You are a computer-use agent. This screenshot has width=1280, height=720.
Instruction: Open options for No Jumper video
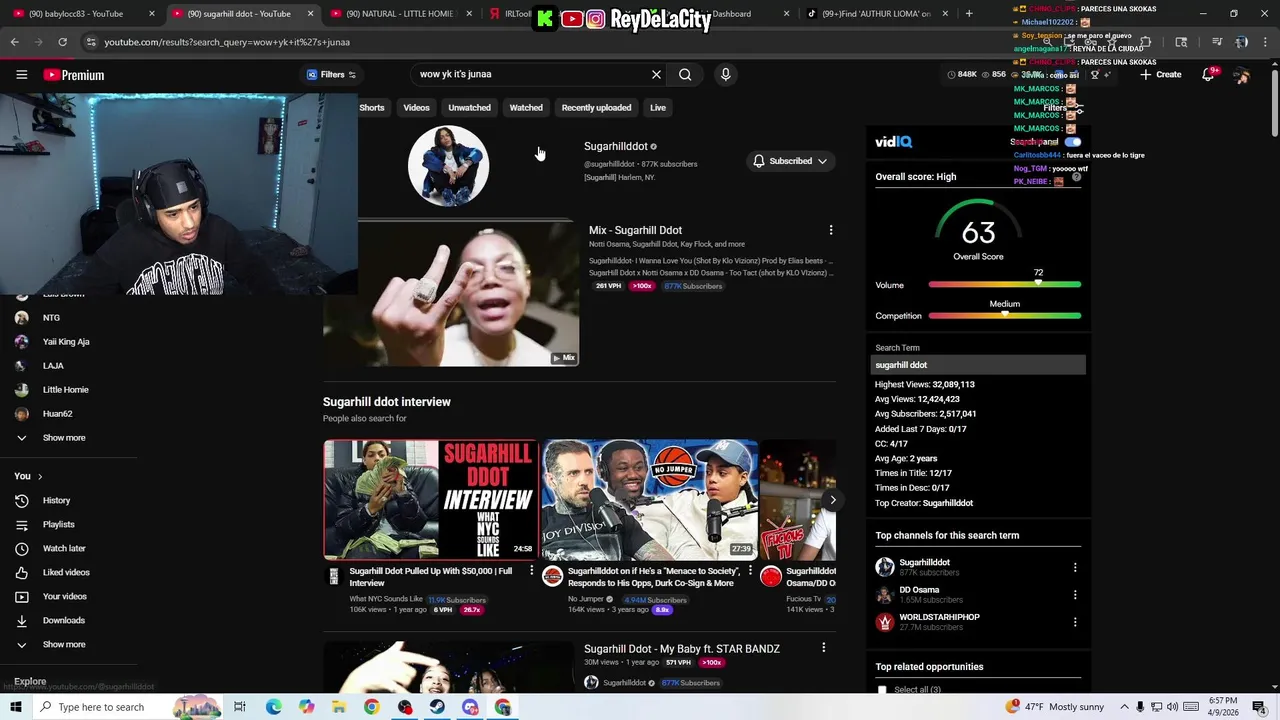click(x=750, y=571)
